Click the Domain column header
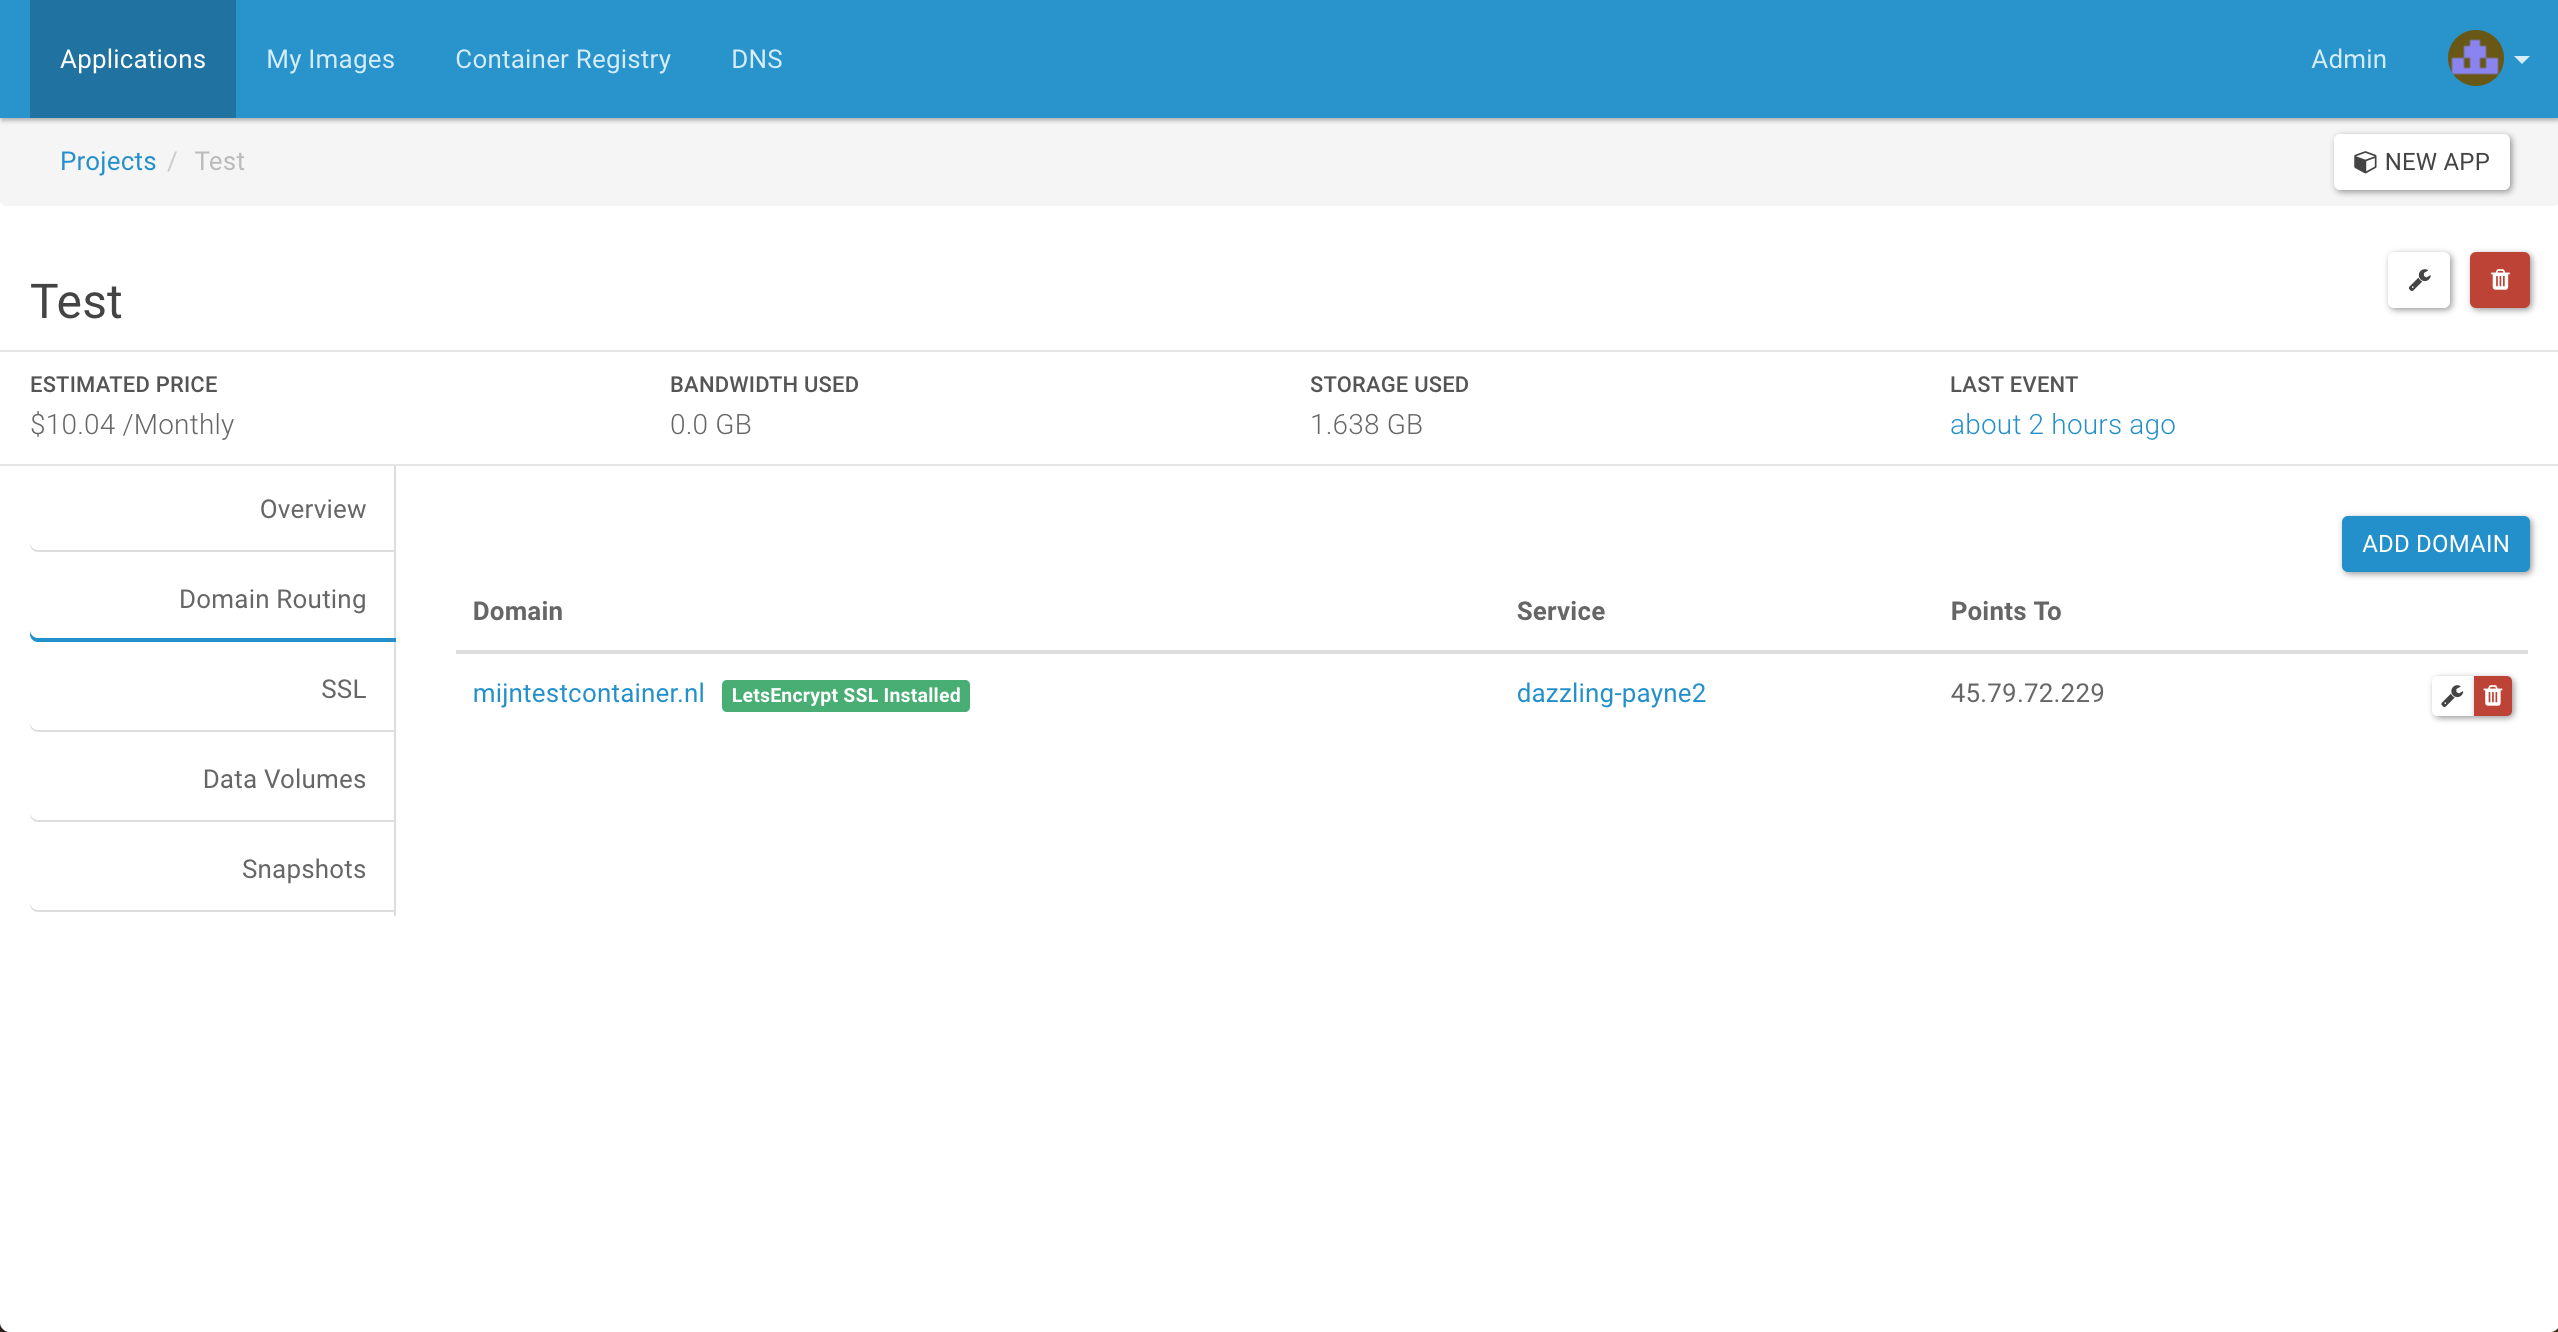 coord(517,611)
